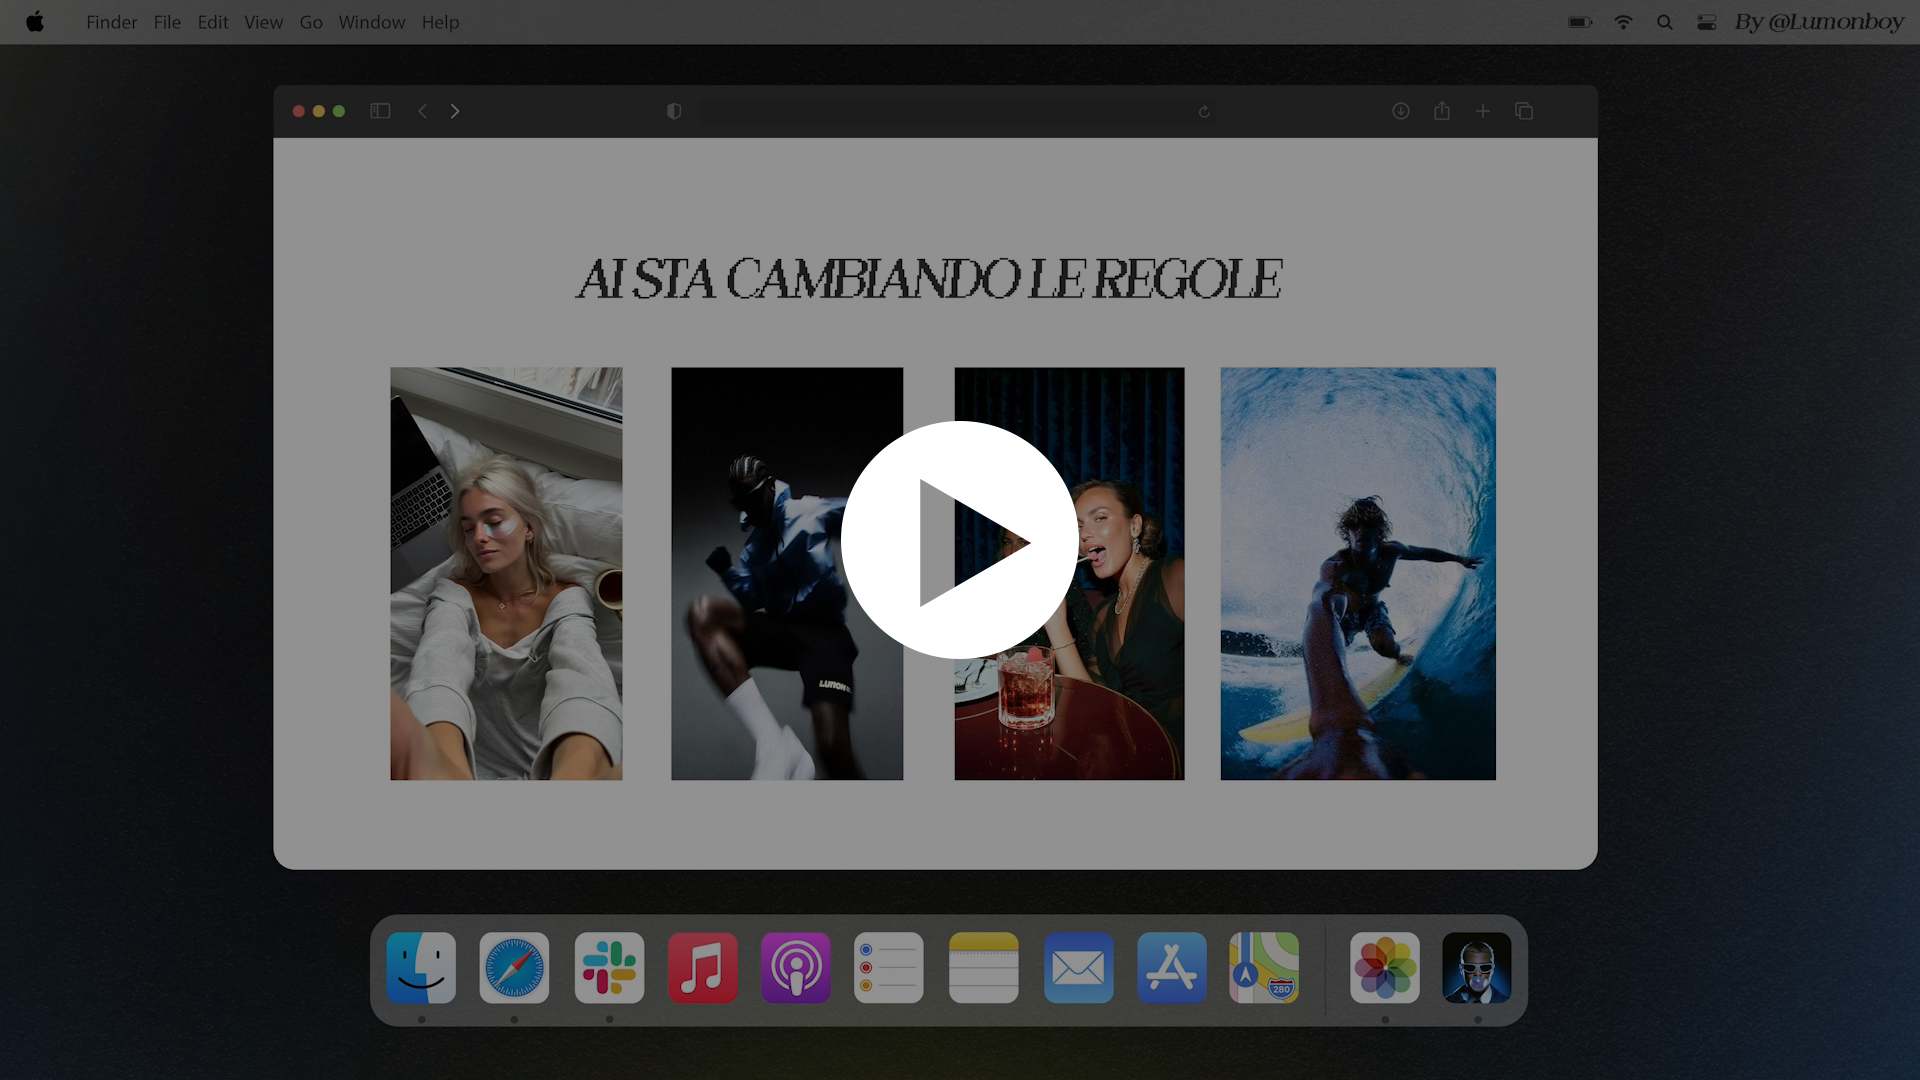Reload the page with refresh icon

[x=1204, y=111]
